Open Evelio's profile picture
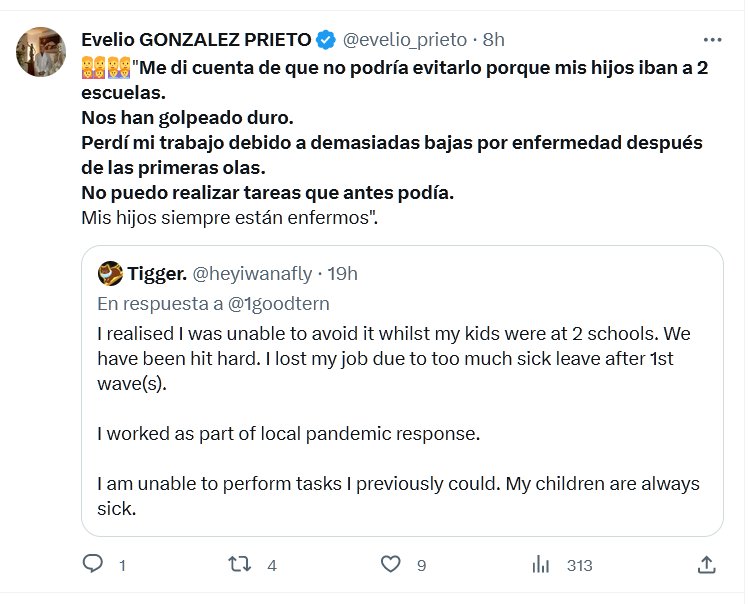 click(41, 52)
